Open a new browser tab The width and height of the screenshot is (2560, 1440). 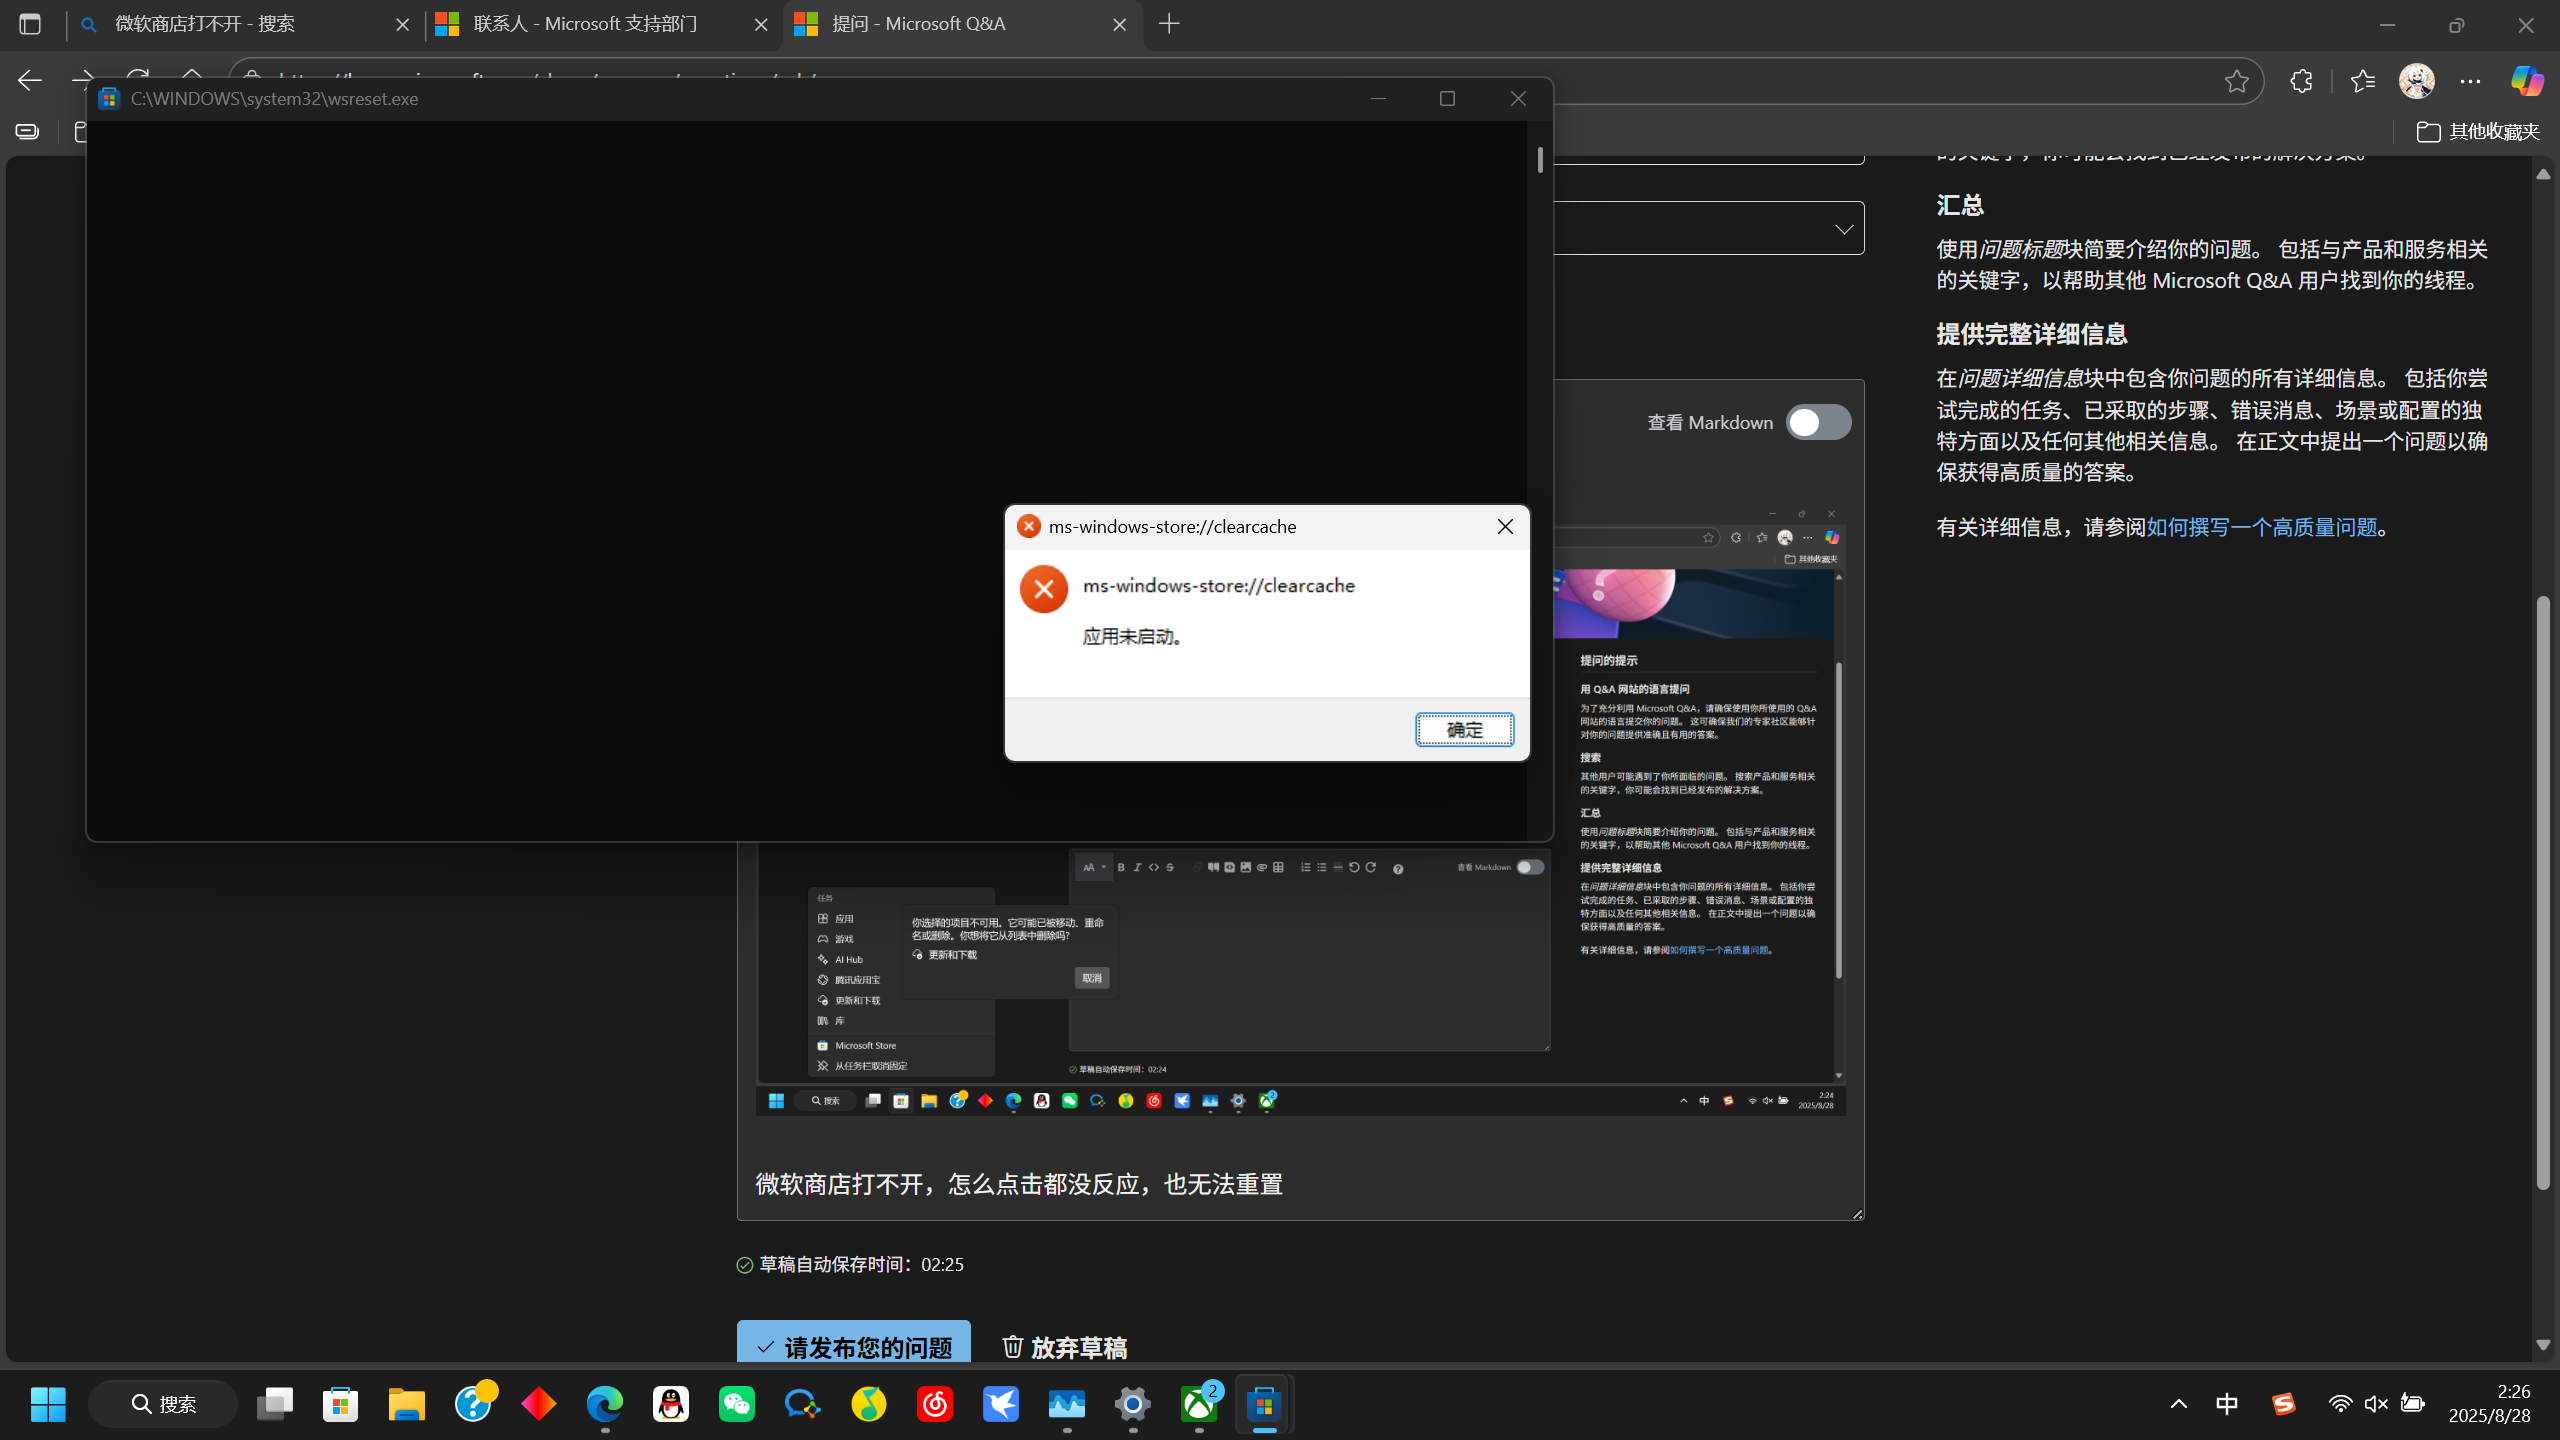pyautogui.click(x=1169, y=24)
